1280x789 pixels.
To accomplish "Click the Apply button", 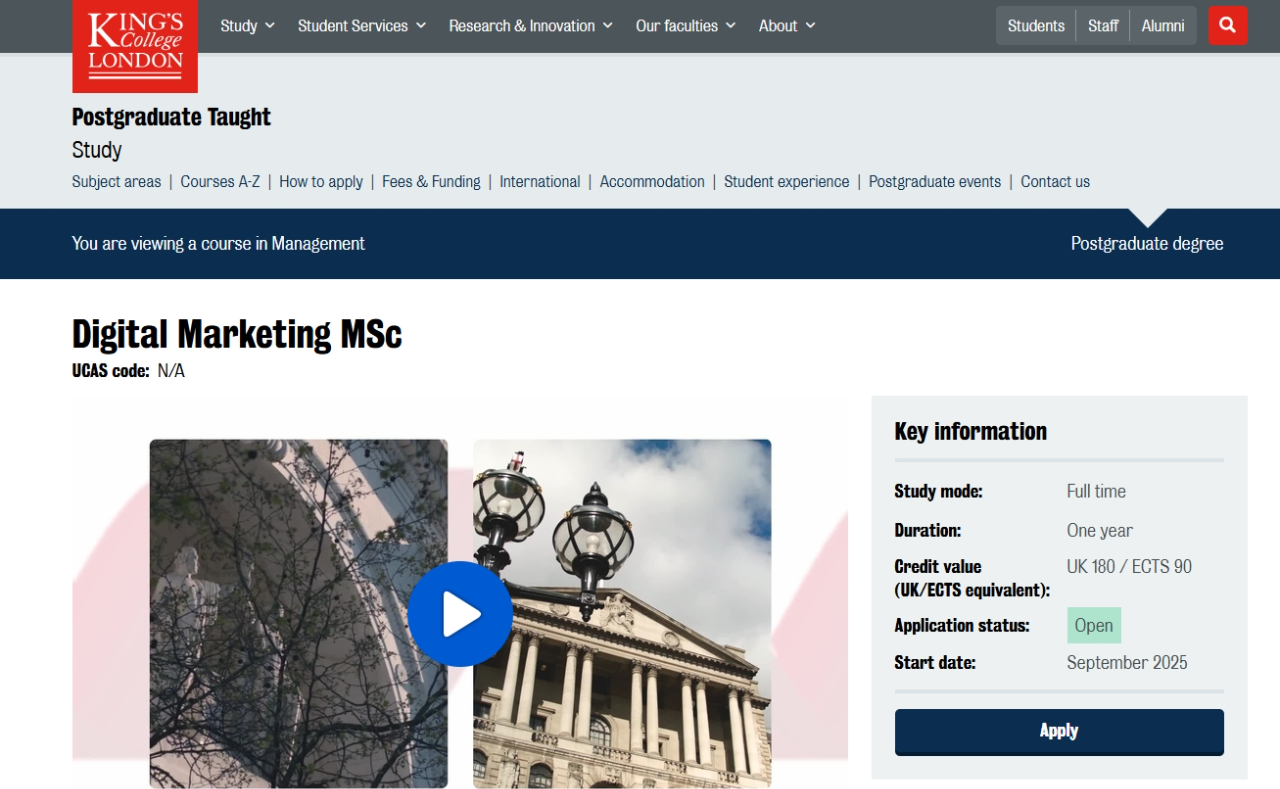I will coord(1059,731).
